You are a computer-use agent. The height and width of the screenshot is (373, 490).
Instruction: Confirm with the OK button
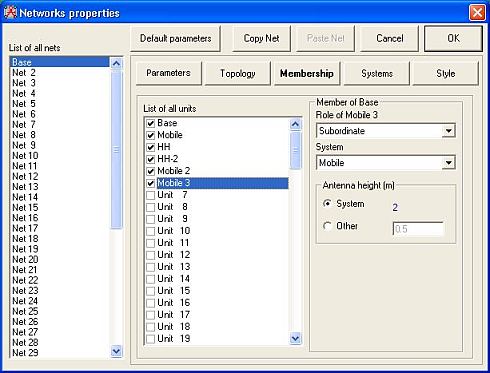[x=453, y=39]
